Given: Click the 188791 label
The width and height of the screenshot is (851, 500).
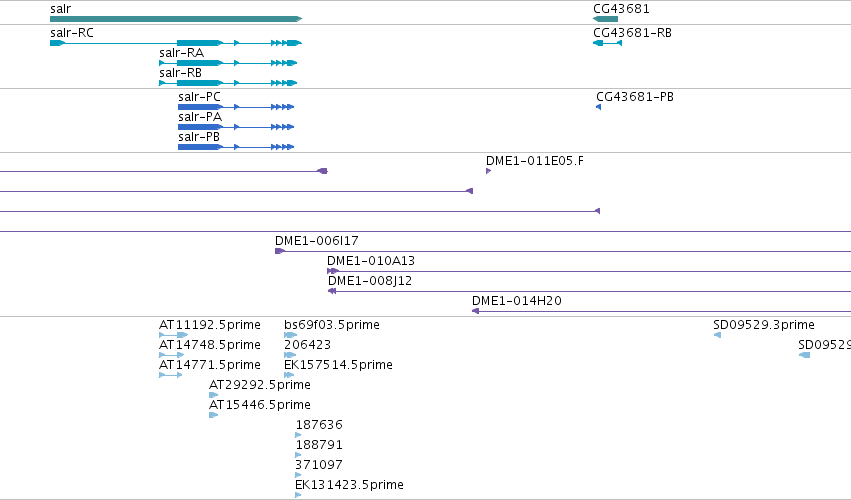Looking at the screenshot, I should click(x=319, y=445).
